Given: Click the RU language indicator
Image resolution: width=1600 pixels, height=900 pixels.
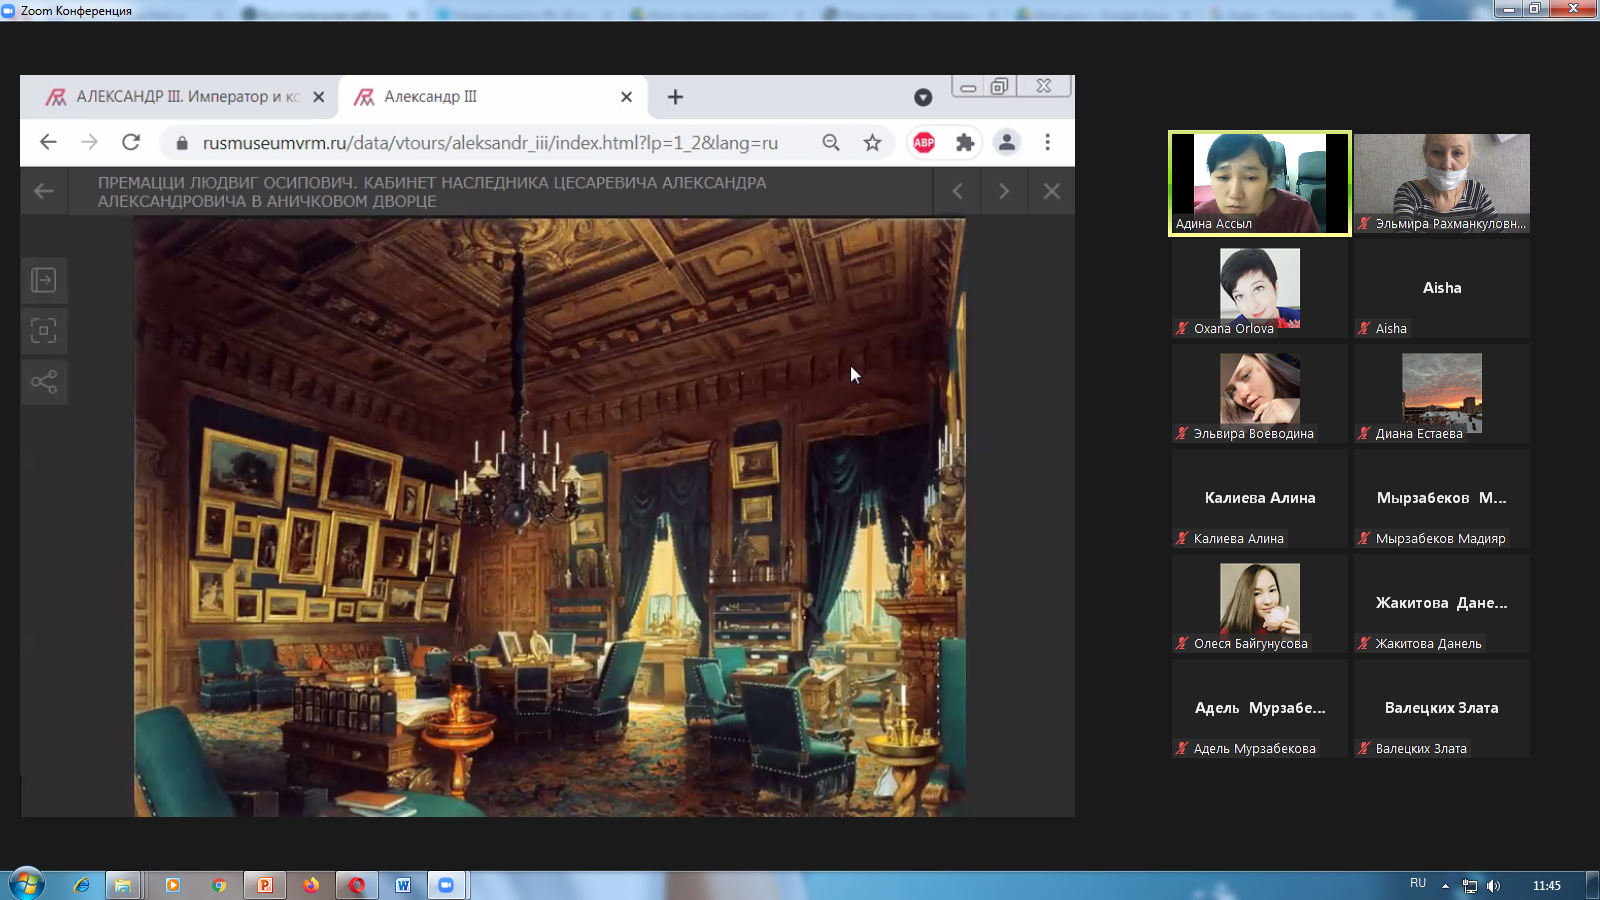Looking at the screenshot, I should coord(1418,883).
